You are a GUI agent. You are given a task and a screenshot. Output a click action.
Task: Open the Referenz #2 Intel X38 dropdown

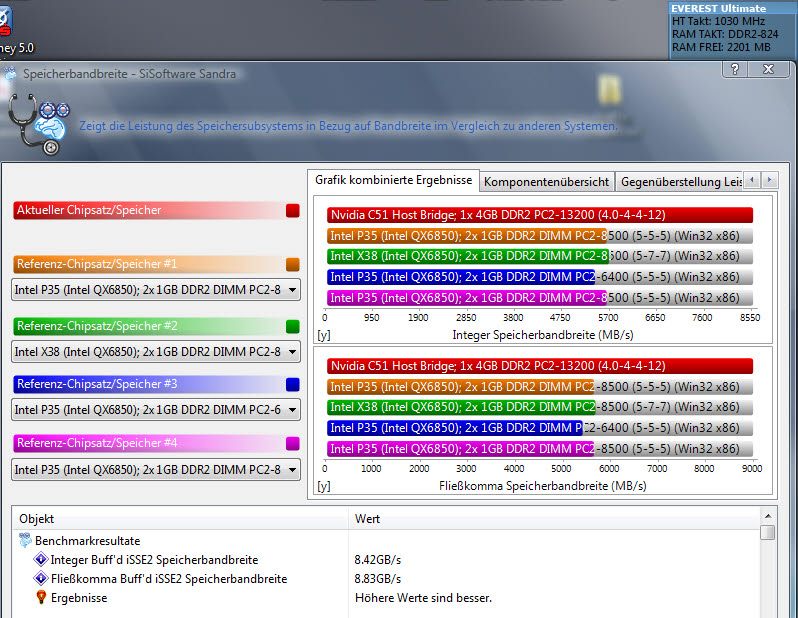click(156, 352)
